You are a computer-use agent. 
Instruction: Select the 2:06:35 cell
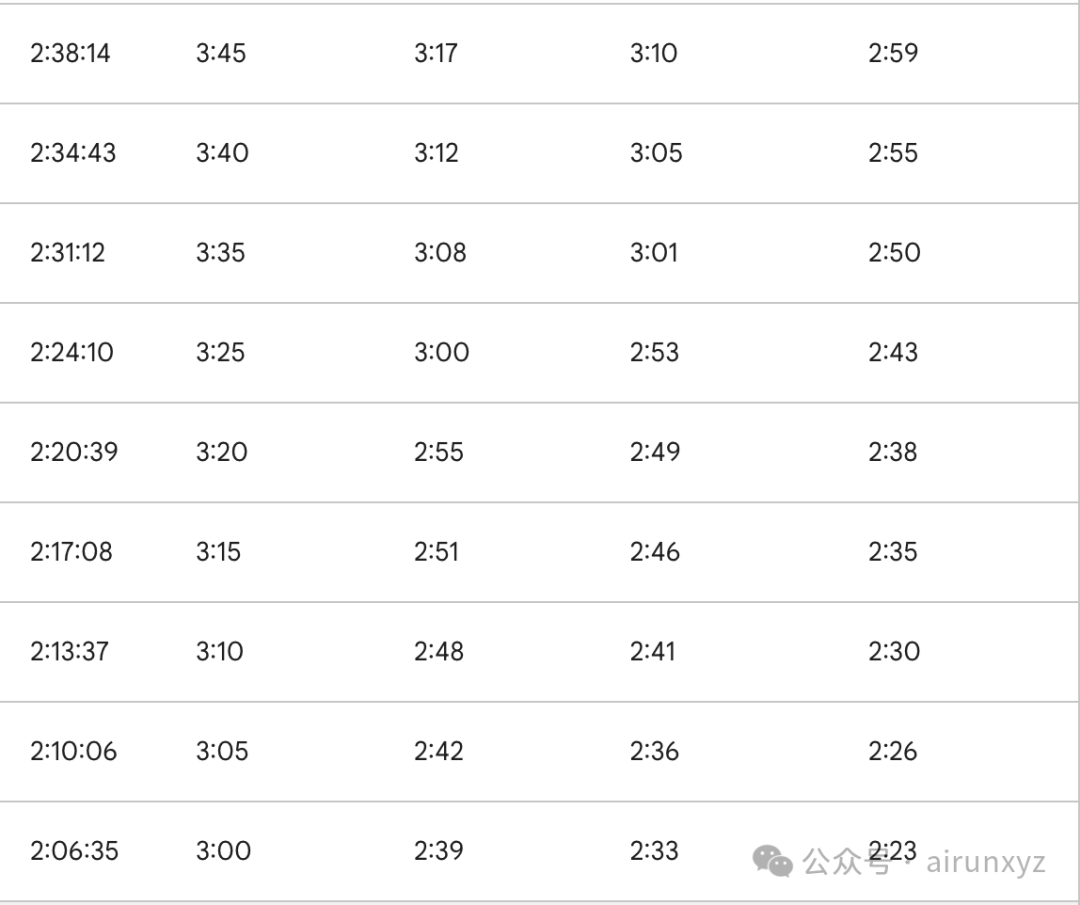[x=74, y=851]
